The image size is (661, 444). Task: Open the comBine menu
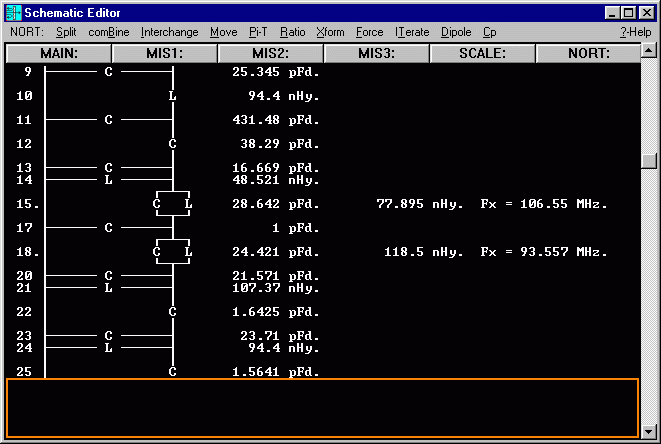(x=108, y=32)
